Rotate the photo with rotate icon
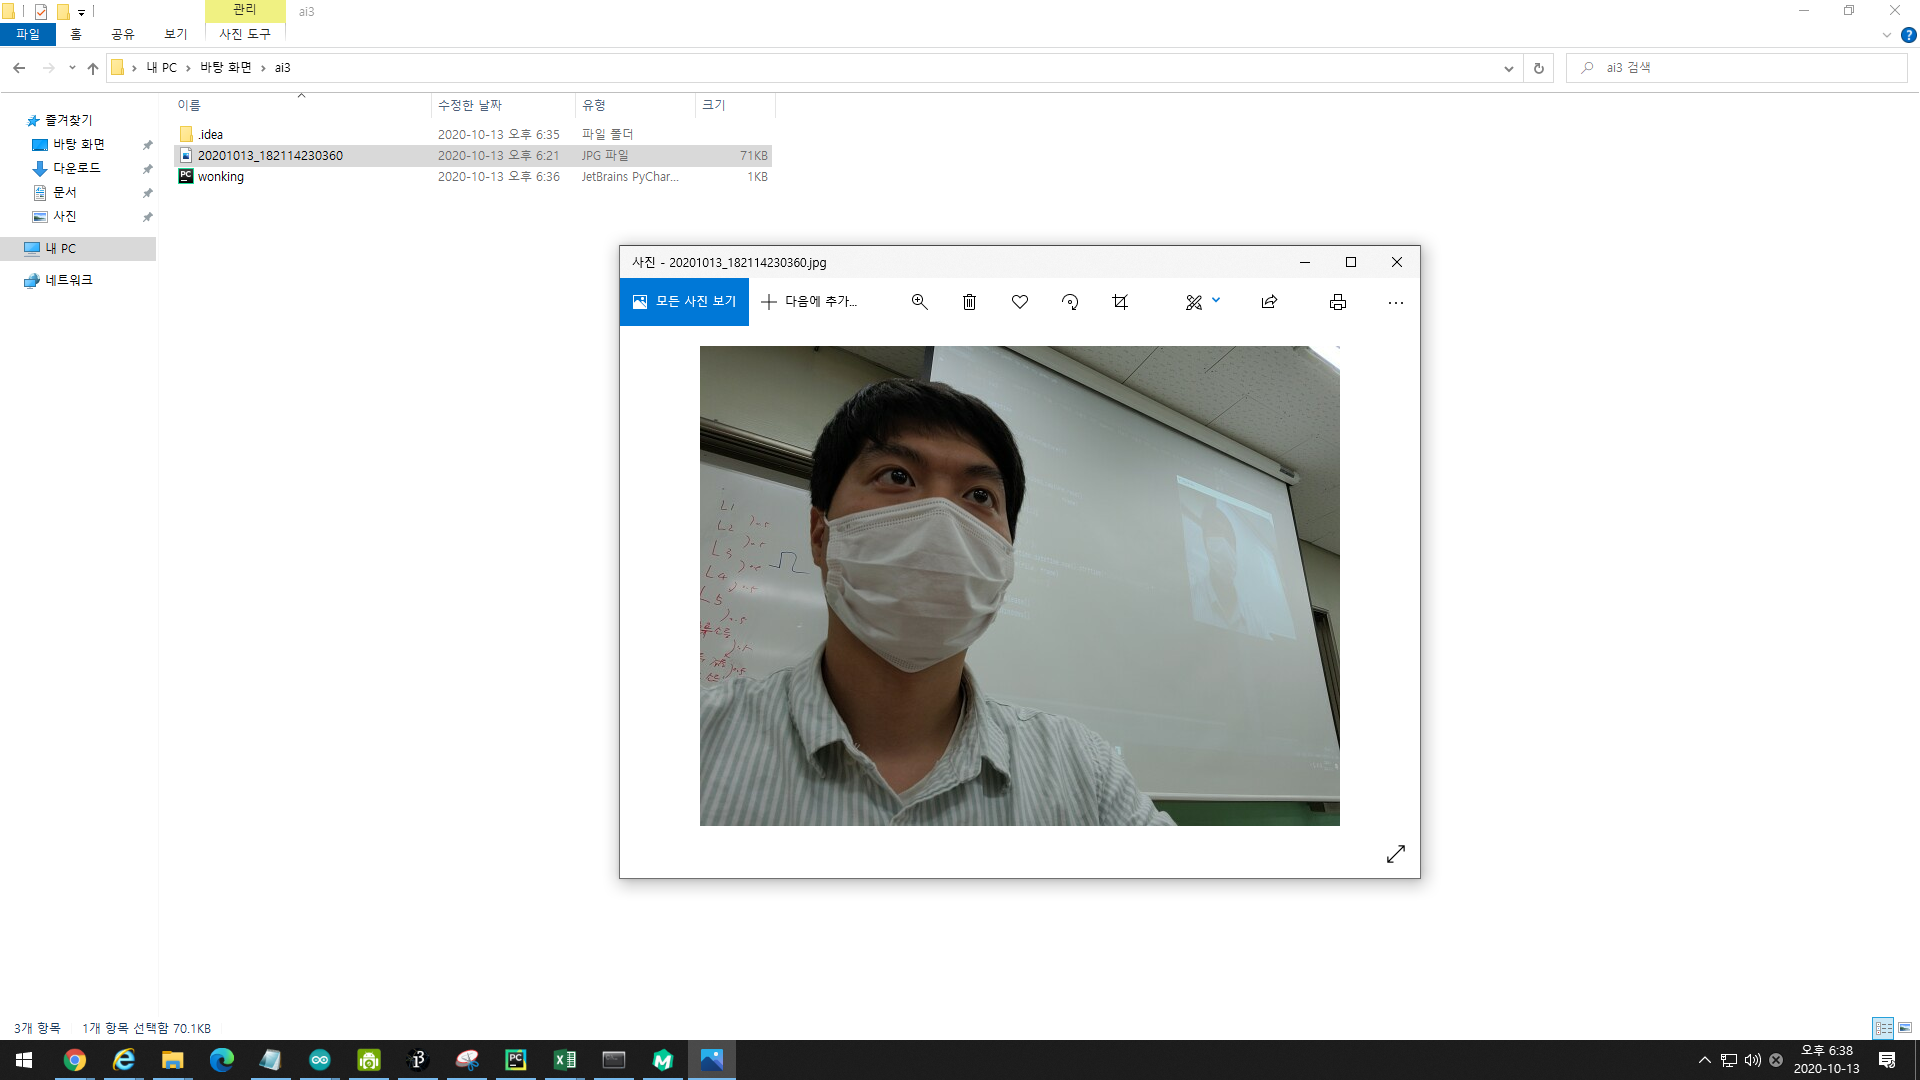 click(1069, 302)
